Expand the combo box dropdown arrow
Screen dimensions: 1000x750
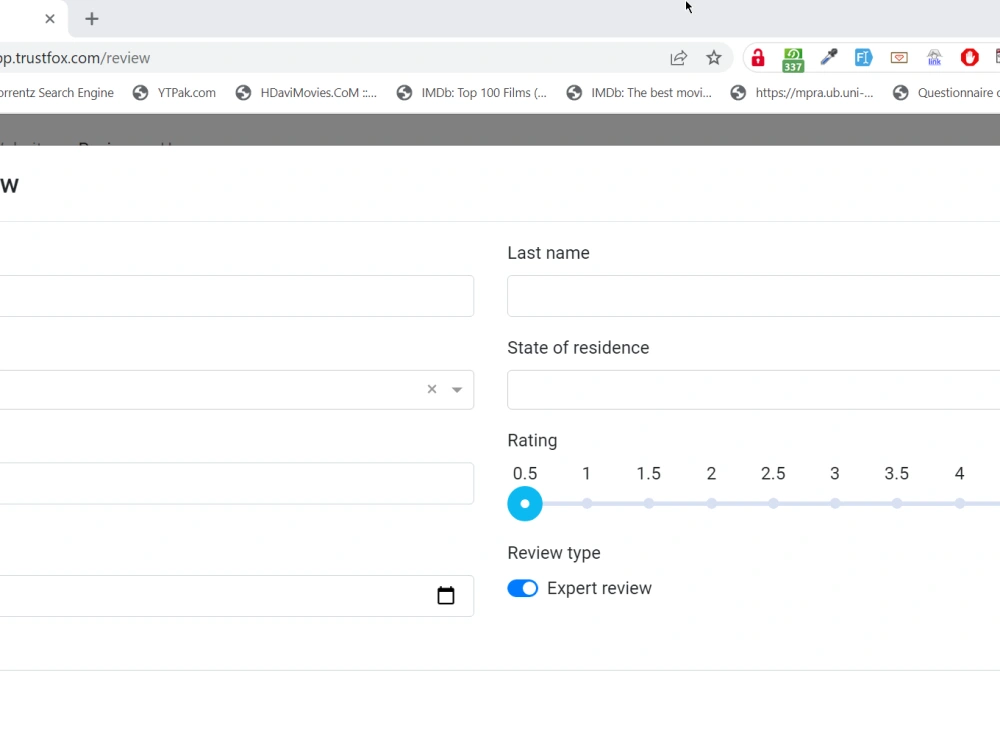(x=456, y=389)
